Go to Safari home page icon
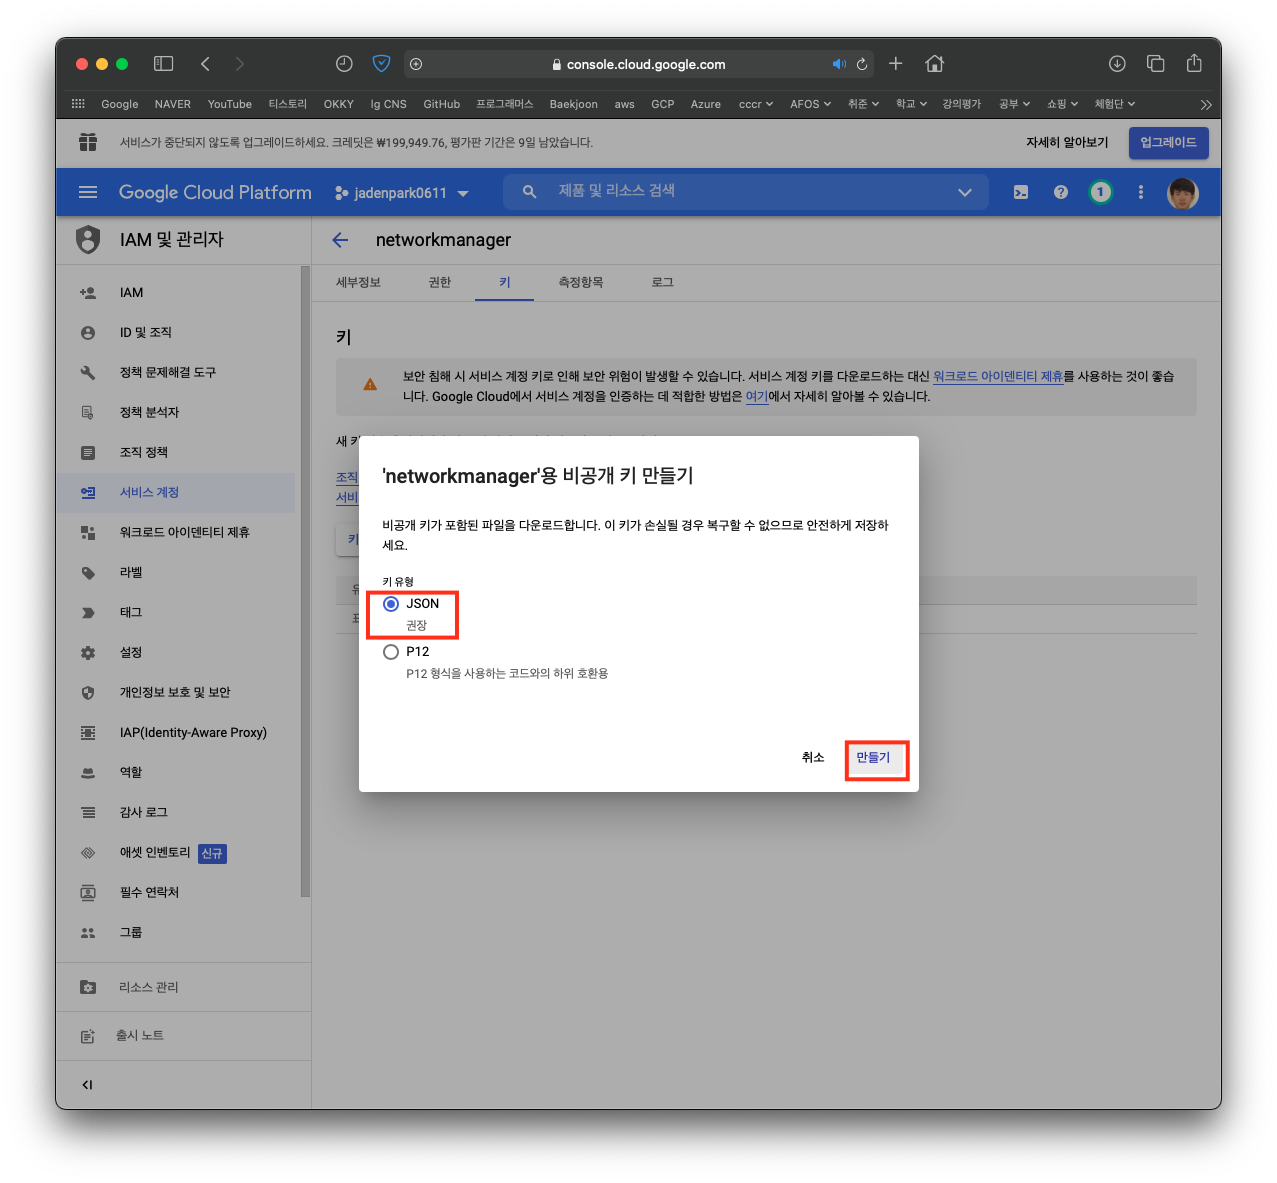 [x=935, y=64]
